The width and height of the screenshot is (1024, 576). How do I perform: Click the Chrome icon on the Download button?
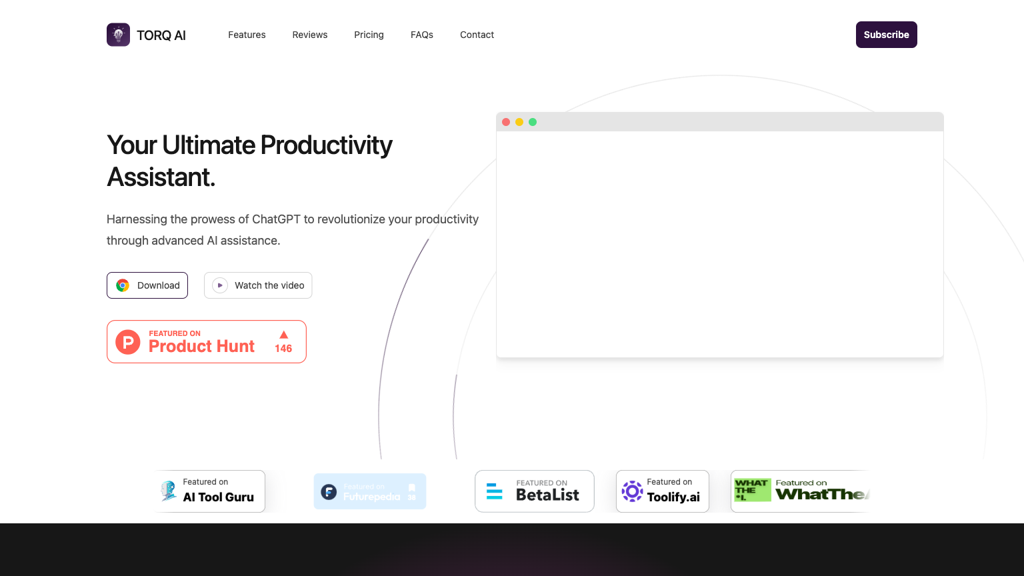(x=123, y=285)
